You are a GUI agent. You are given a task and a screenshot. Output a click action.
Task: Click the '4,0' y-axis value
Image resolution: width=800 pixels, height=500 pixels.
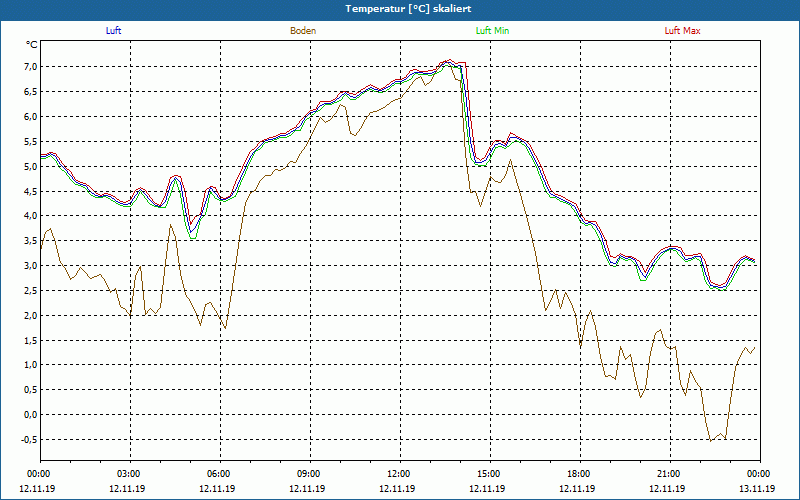click(x=31, y=216)
